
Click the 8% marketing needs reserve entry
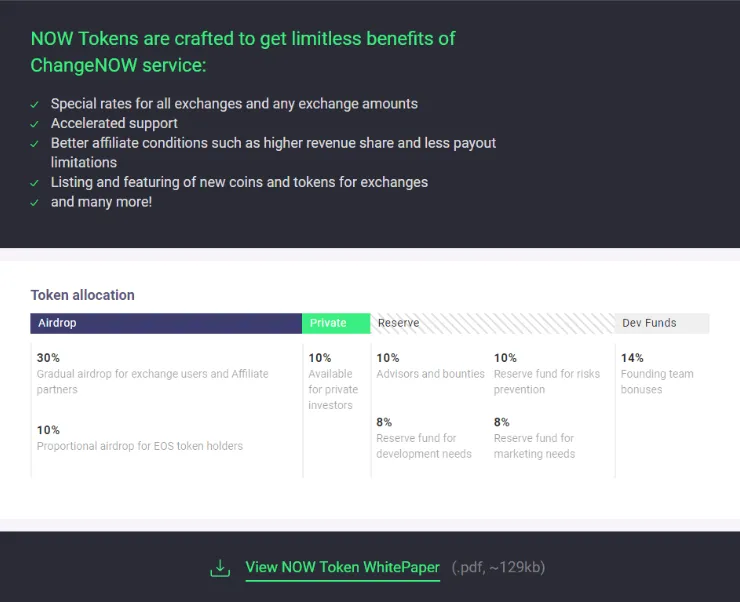pos(534,438)
